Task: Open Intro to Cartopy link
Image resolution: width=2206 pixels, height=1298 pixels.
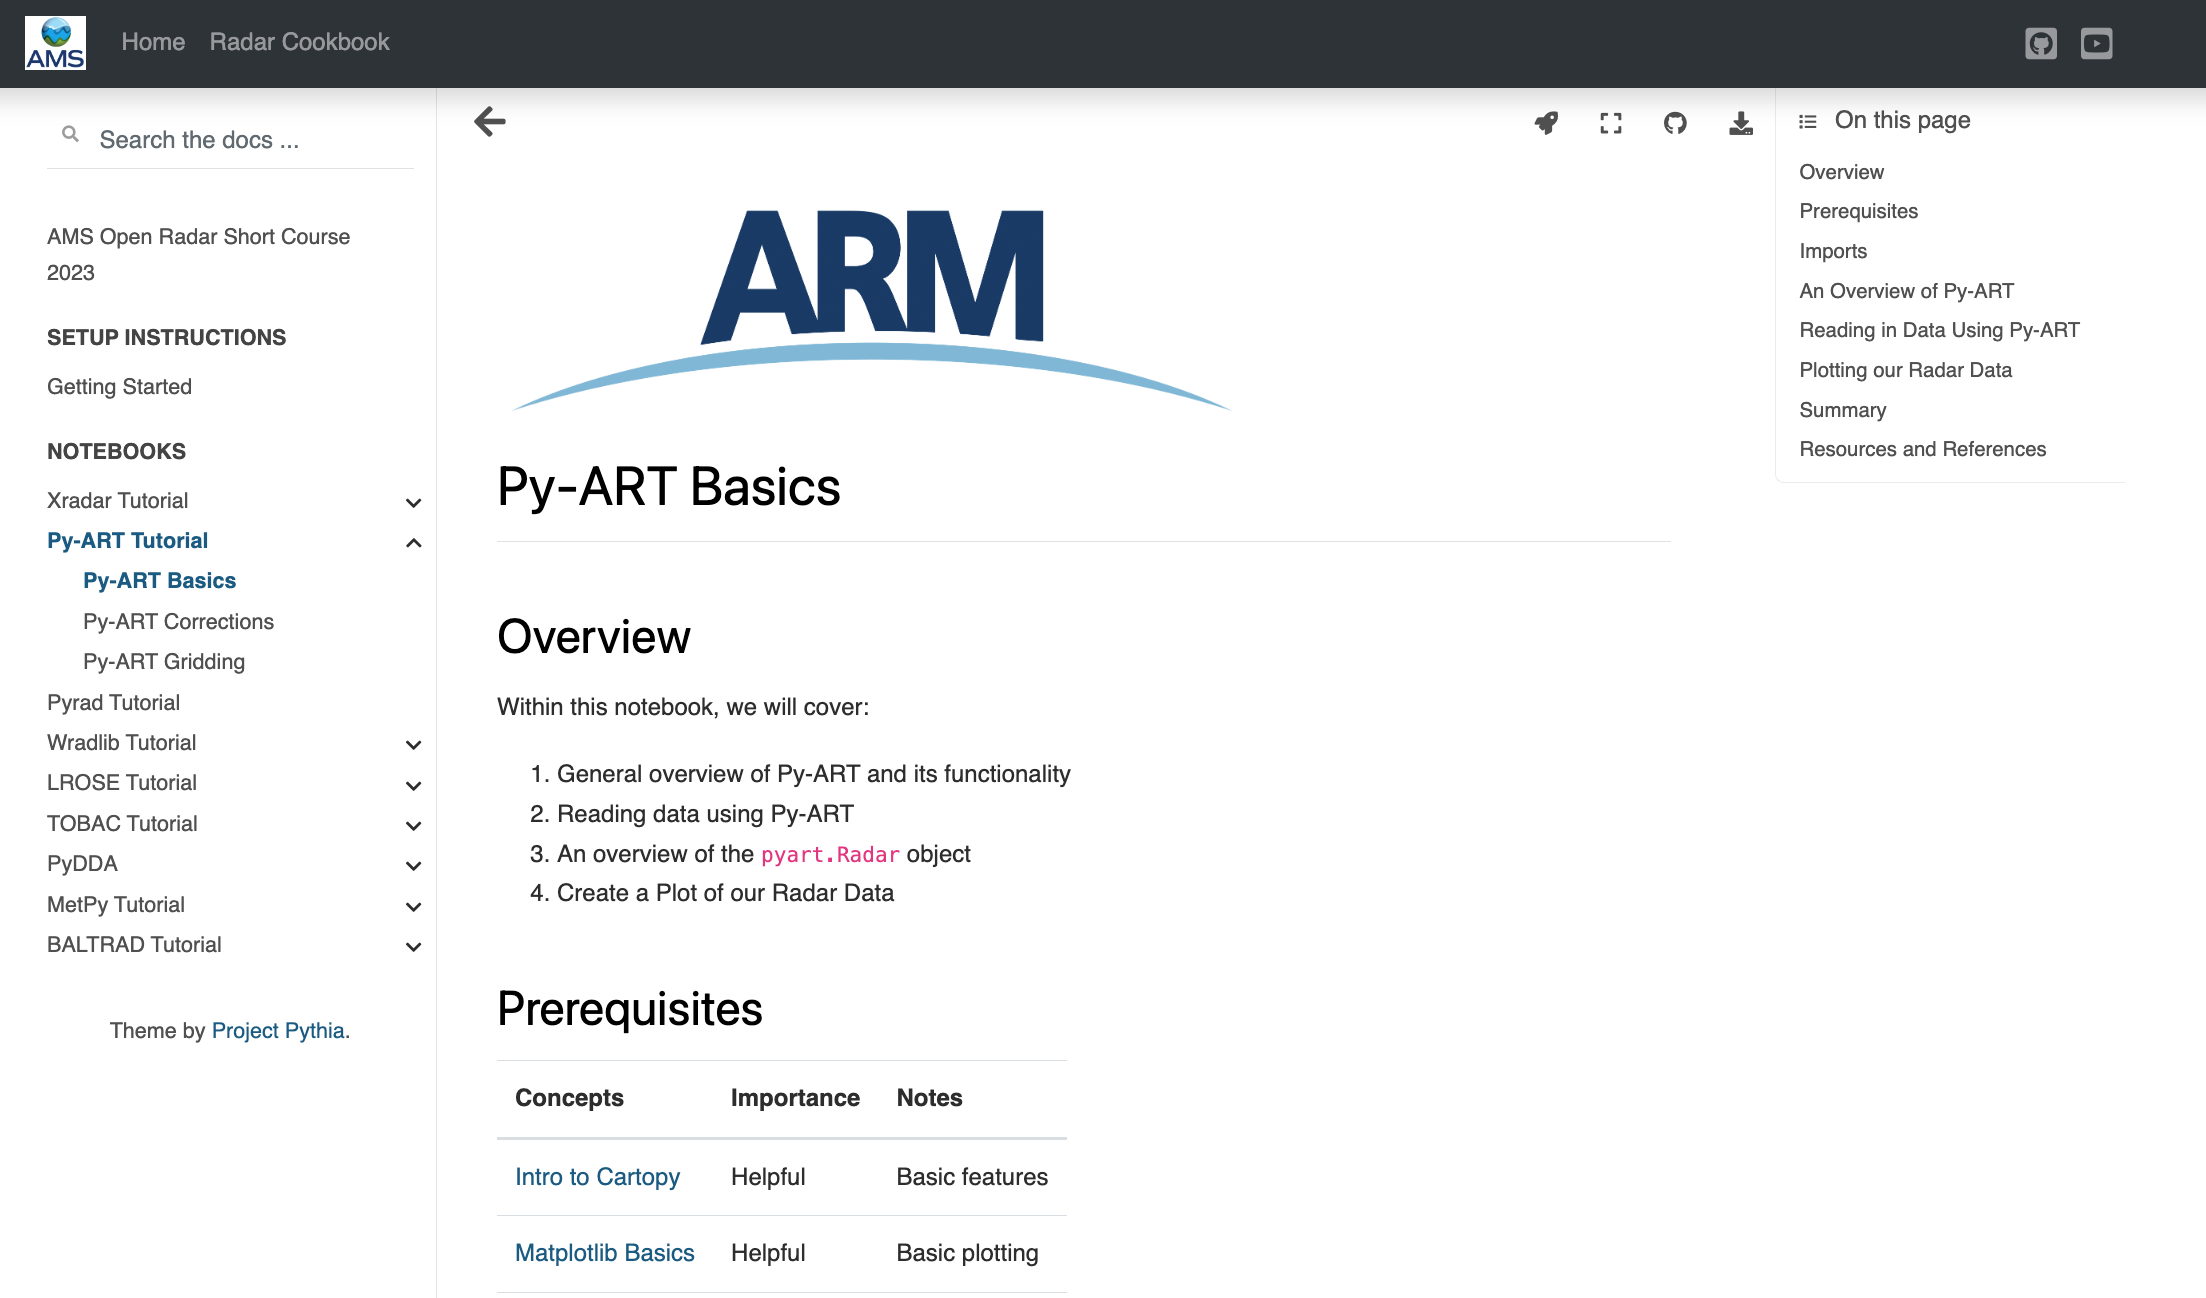Action: (597, 1177)
